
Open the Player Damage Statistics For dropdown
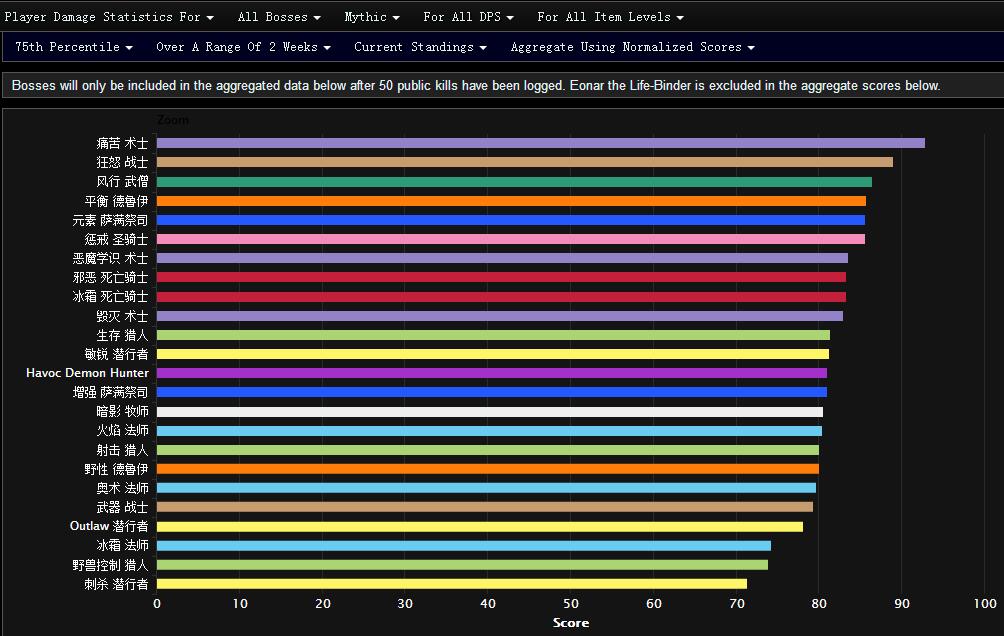point(109,17)
